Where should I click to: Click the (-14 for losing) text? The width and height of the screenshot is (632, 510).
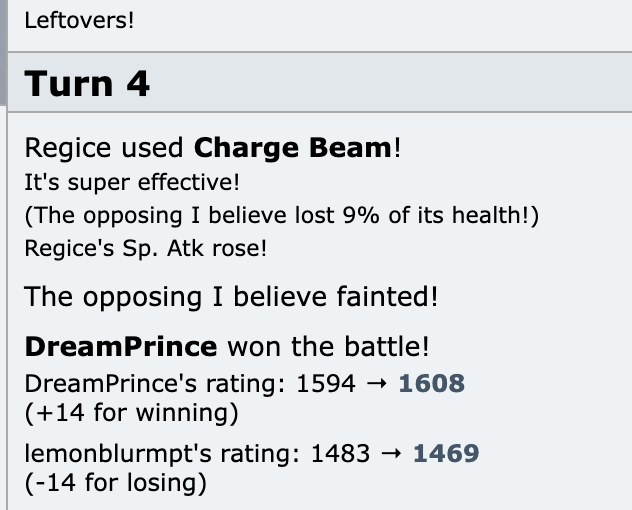(x=116, y=483)
